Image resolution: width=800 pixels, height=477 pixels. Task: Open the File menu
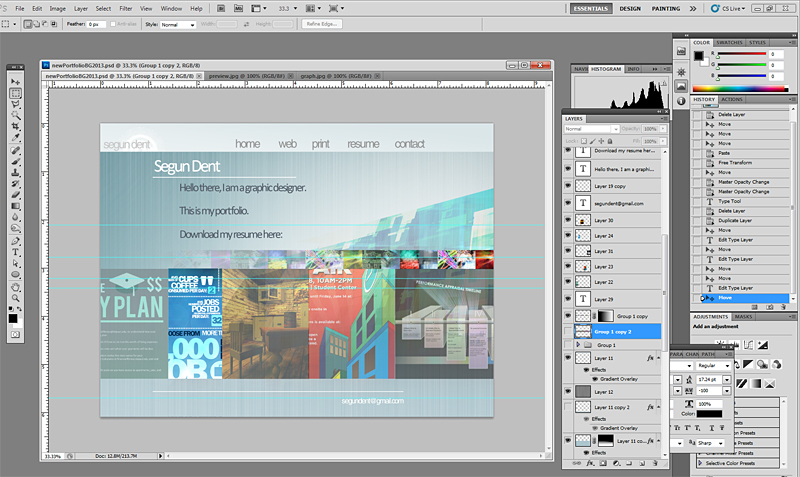pyautogui.click(x=20, y=9)
